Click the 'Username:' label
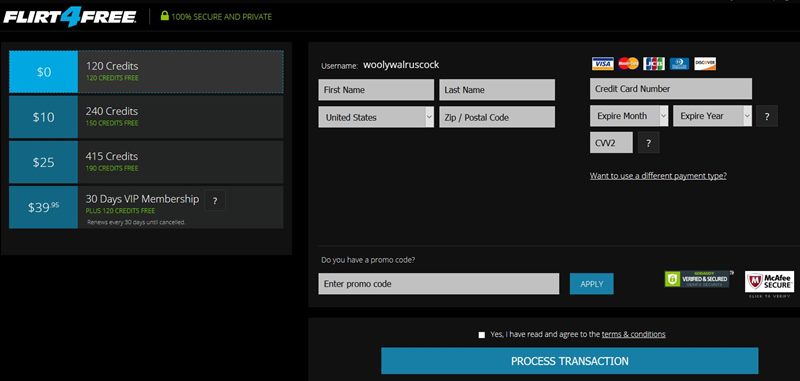 (x=340, y=66)
